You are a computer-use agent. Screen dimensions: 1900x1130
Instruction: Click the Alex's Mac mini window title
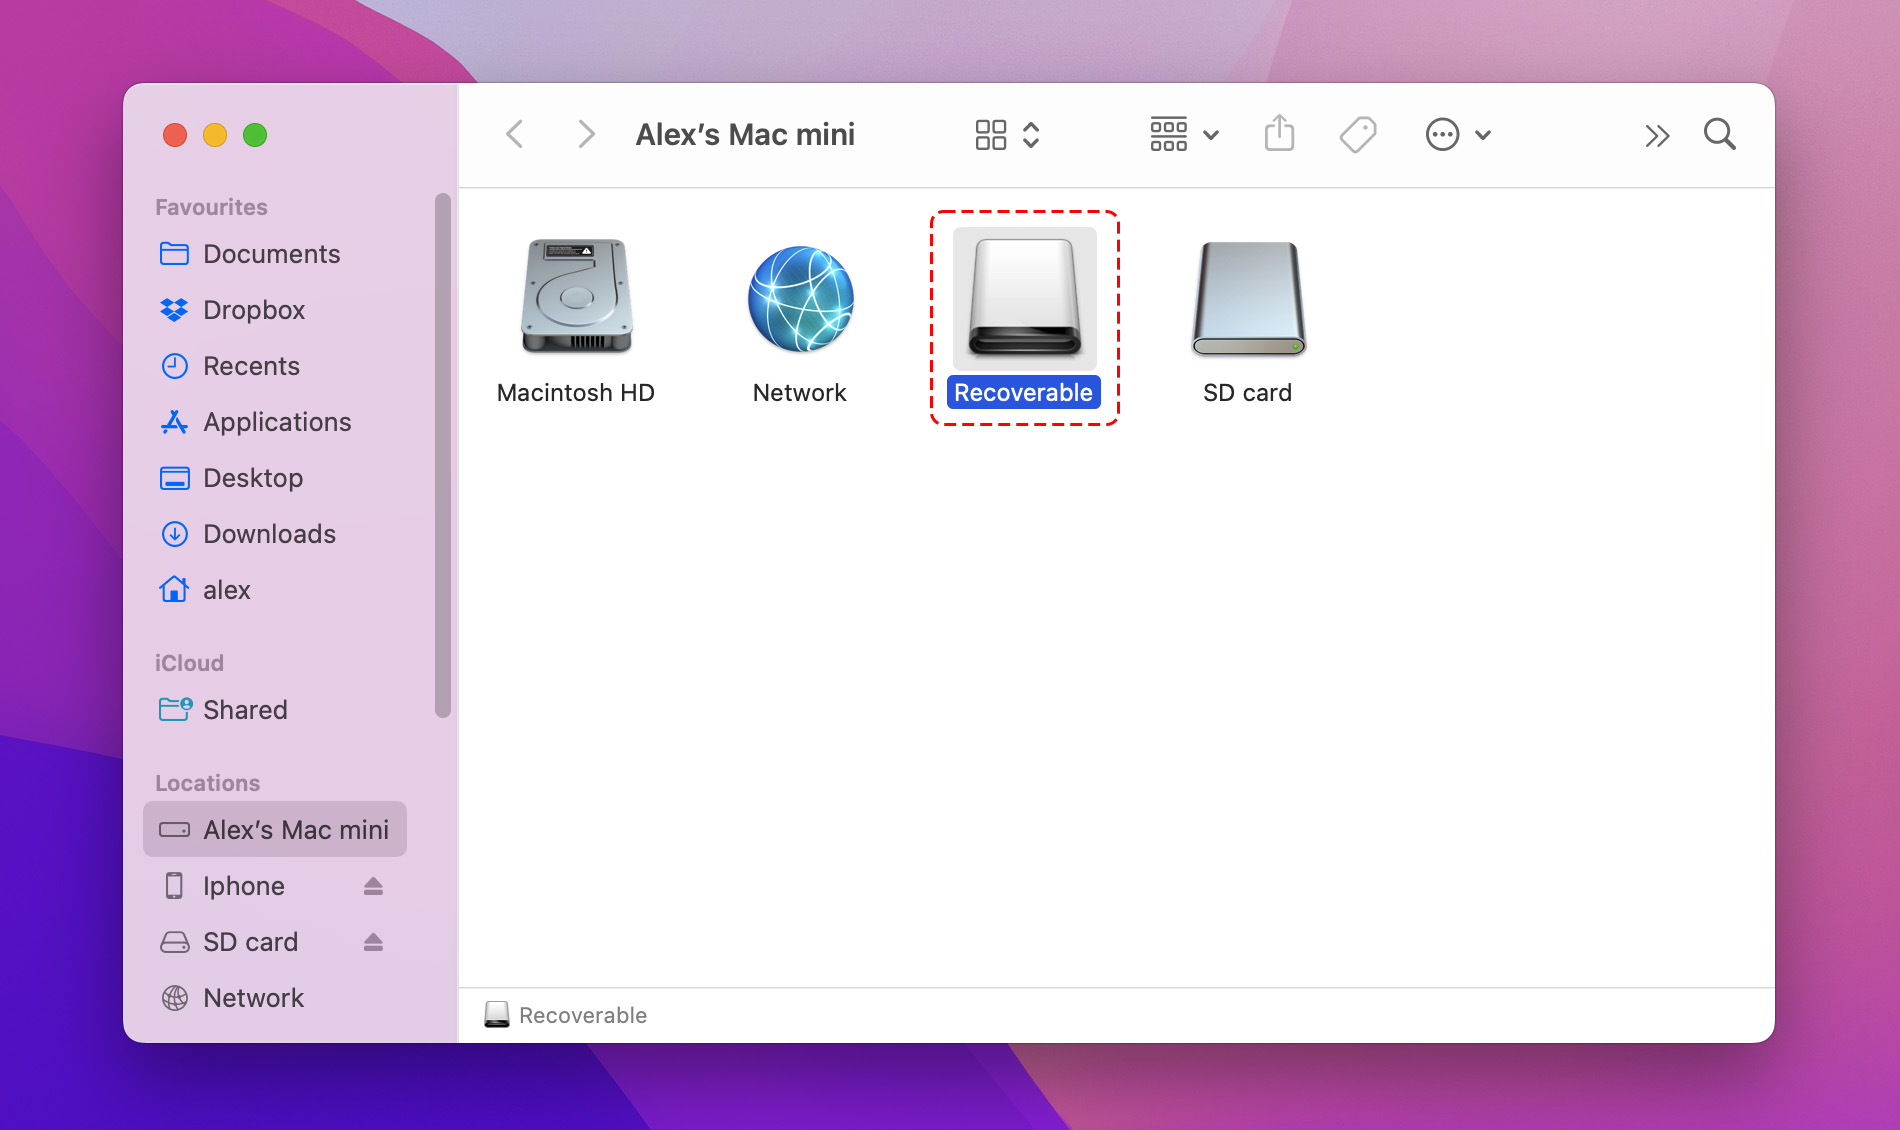click(x=745, y=134)
